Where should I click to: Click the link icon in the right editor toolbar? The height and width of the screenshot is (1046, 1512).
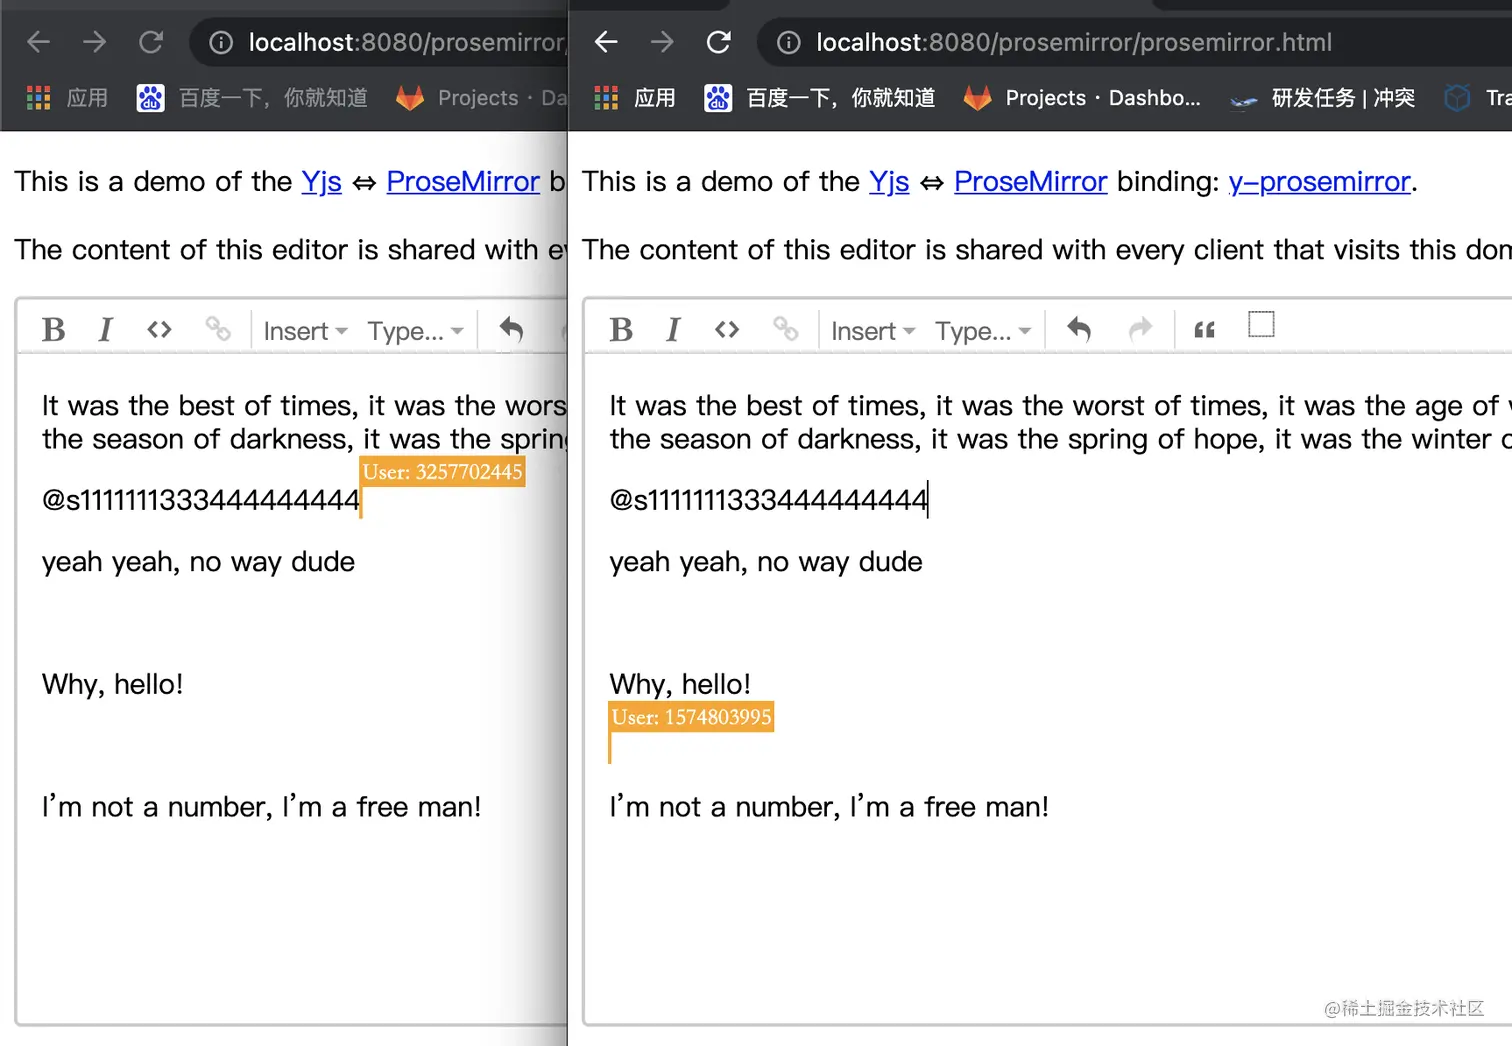tap(786, 329)
